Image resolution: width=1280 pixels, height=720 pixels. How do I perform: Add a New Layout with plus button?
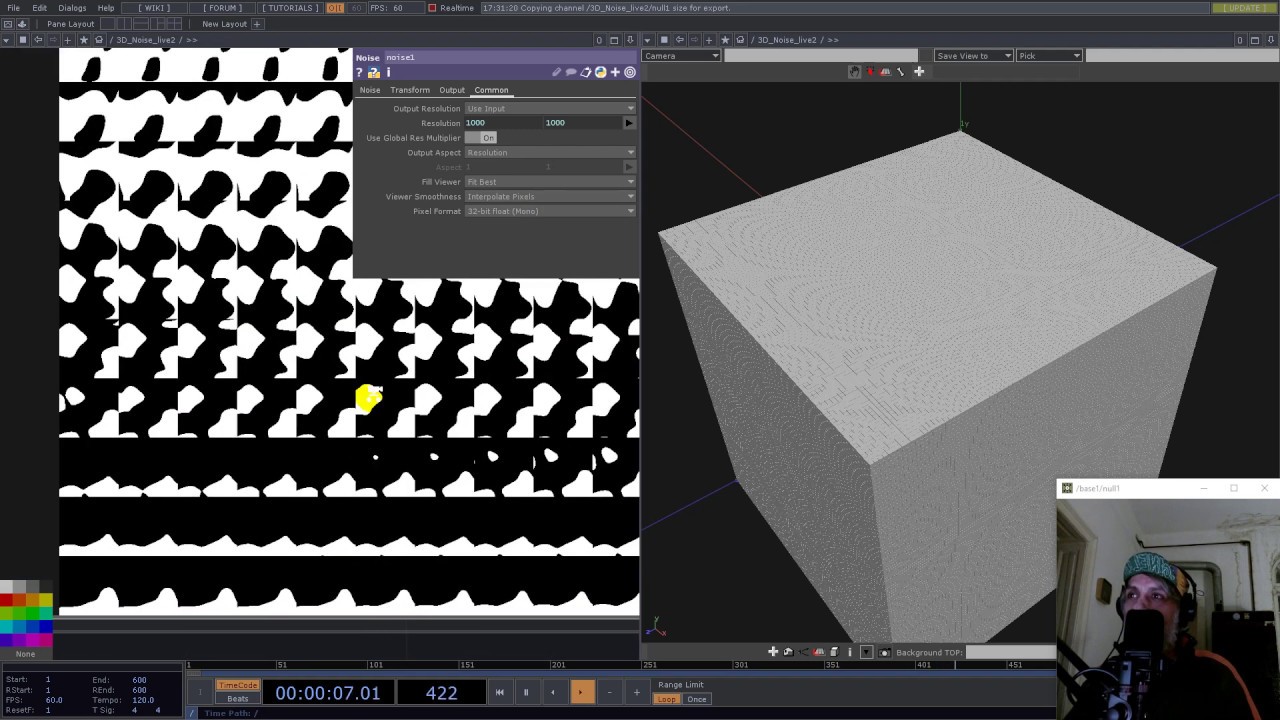click(256, 24)
